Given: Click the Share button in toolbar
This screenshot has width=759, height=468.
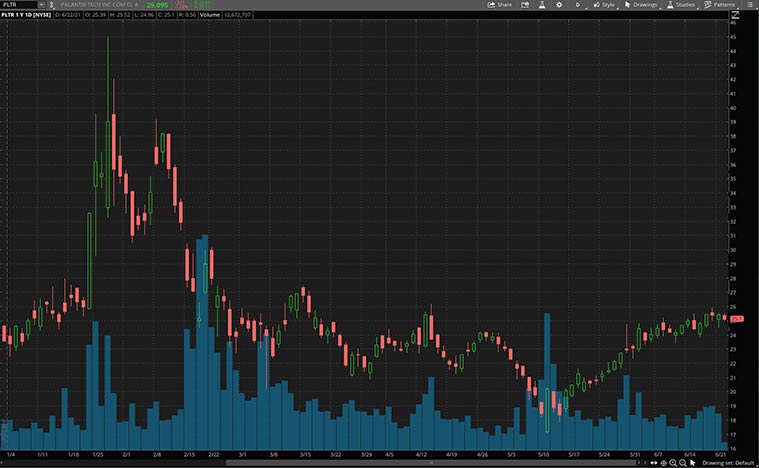Looking at the screenshot, I should (x=499, y=5).
